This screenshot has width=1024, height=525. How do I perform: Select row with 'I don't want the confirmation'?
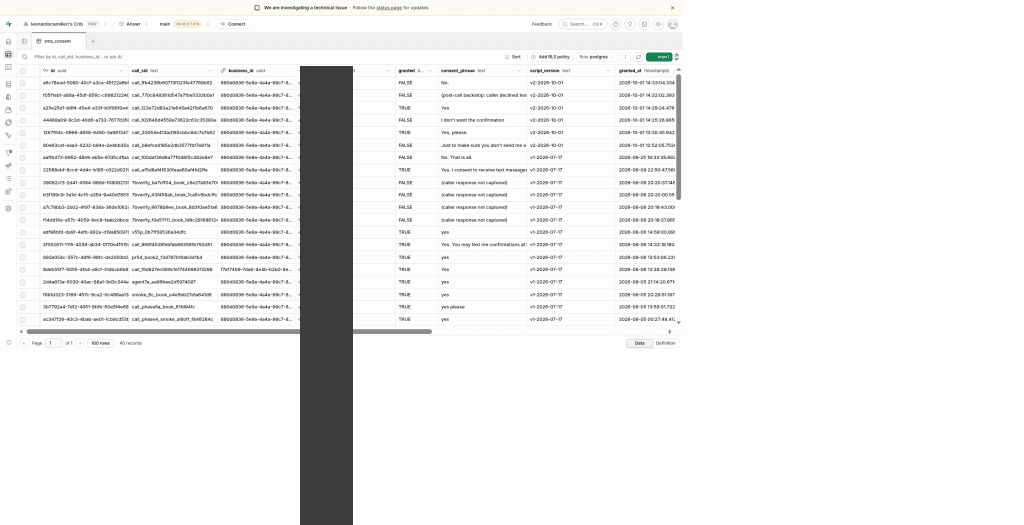tap(23, 120)
